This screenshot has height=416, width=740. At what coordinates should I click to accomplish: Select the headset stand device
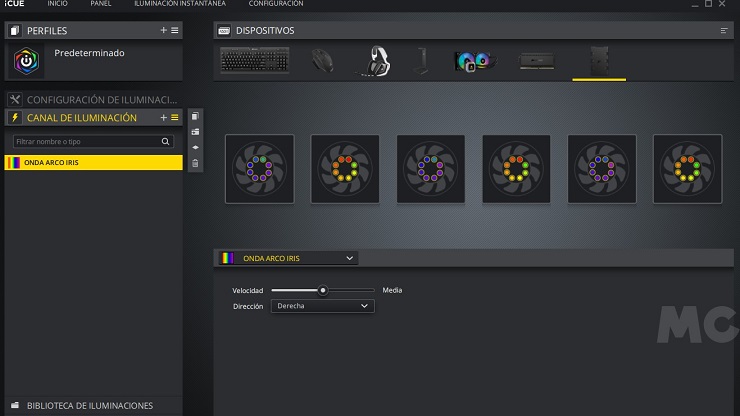420,61
